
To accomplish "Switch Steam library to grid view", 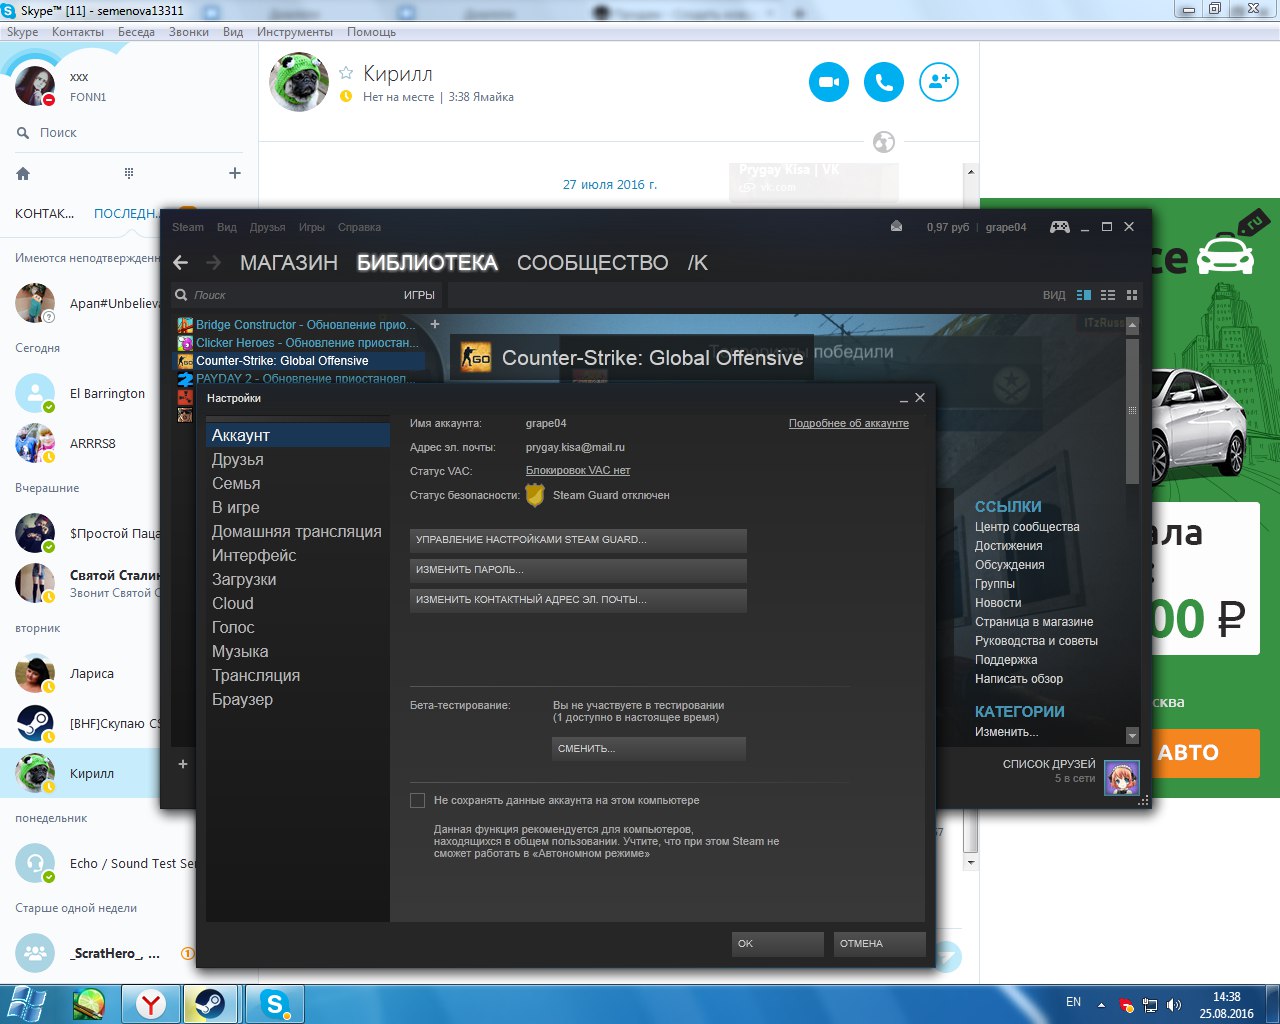I will (1132, 295).
